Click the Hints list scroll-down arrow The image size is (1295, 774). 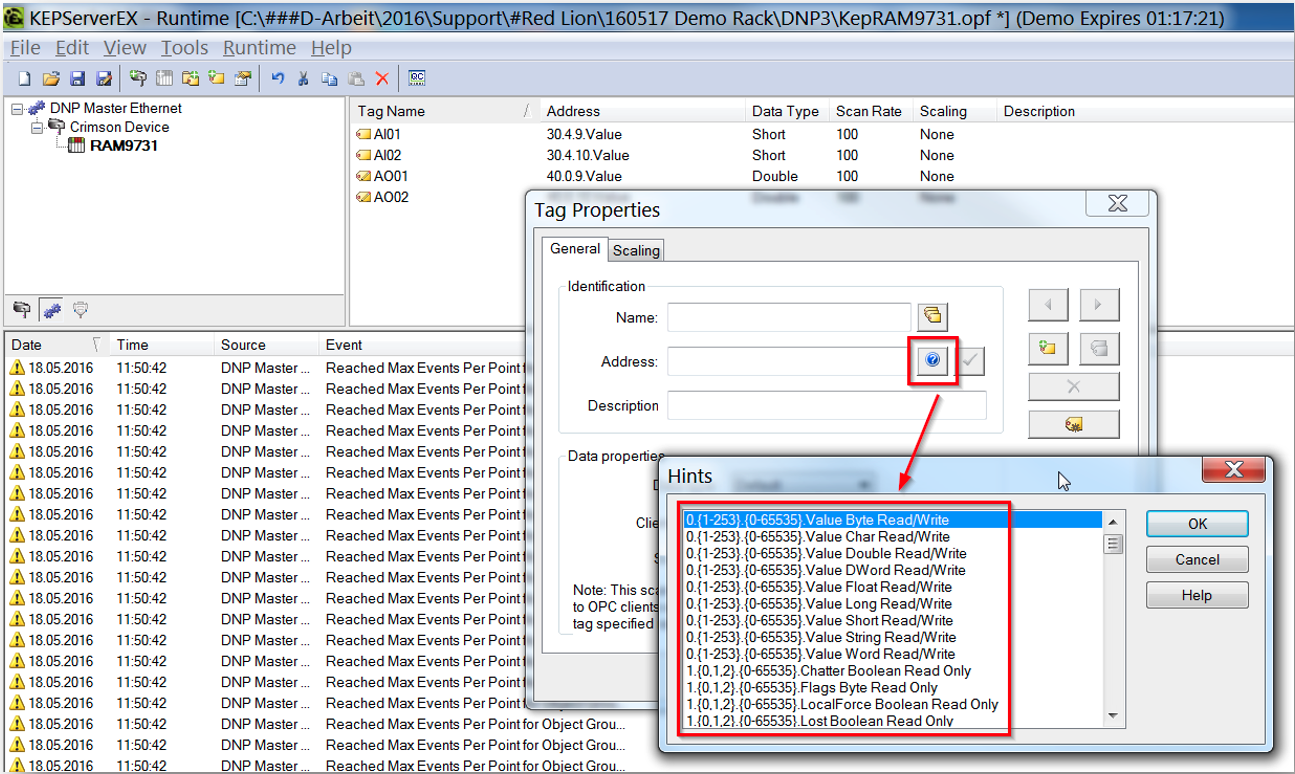tap(1113, 716)
